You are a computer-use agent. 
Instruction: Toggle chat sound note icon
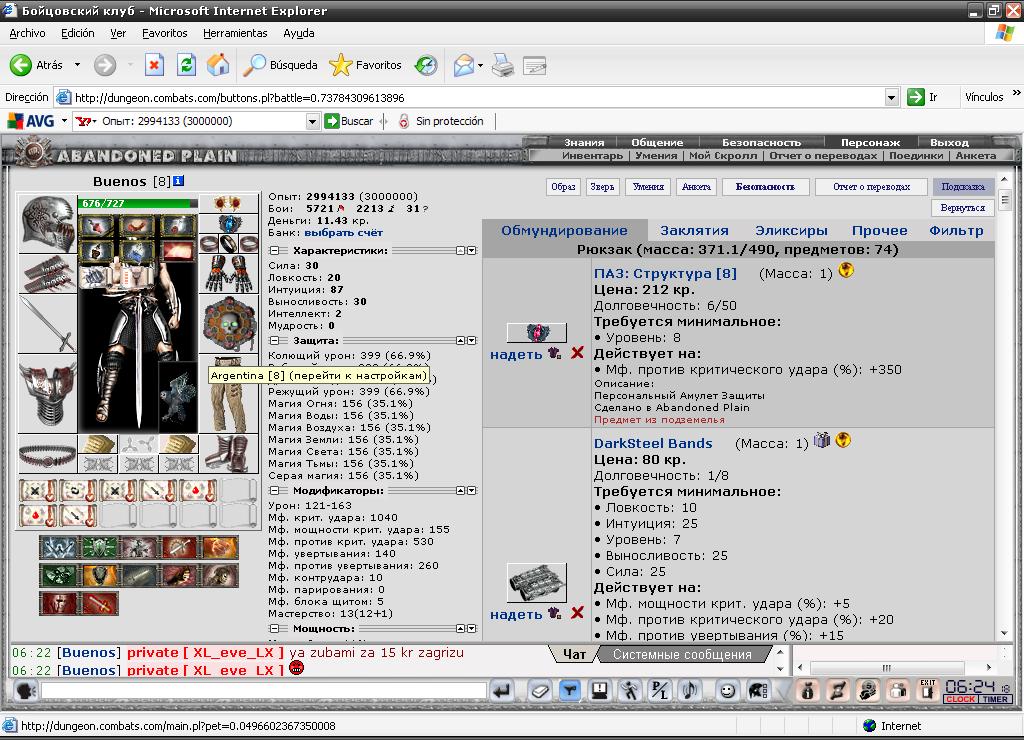(690, 690)
